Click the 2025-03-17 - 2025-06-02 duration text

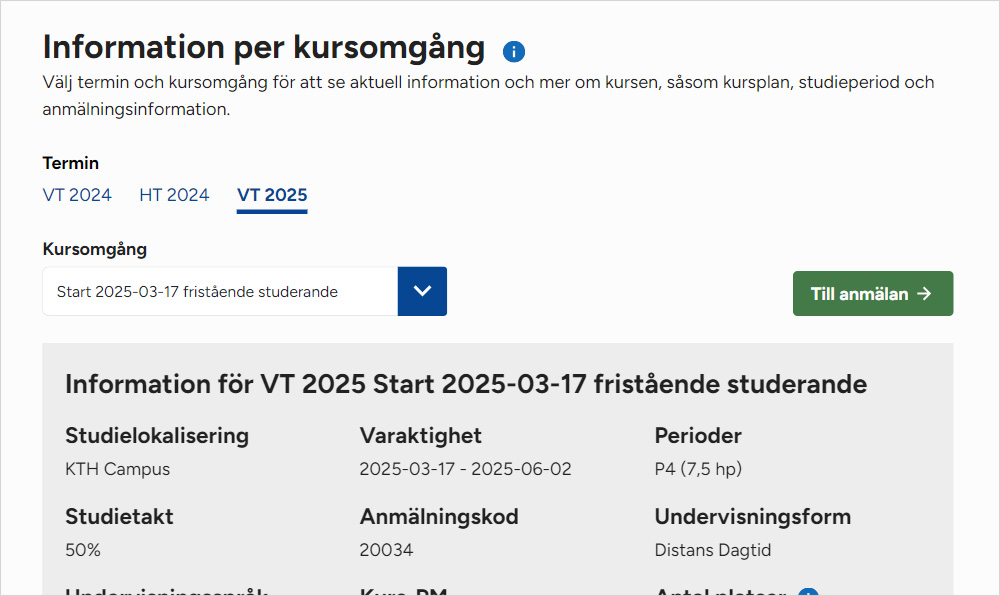pyautogui.click(x=465, y=469)
